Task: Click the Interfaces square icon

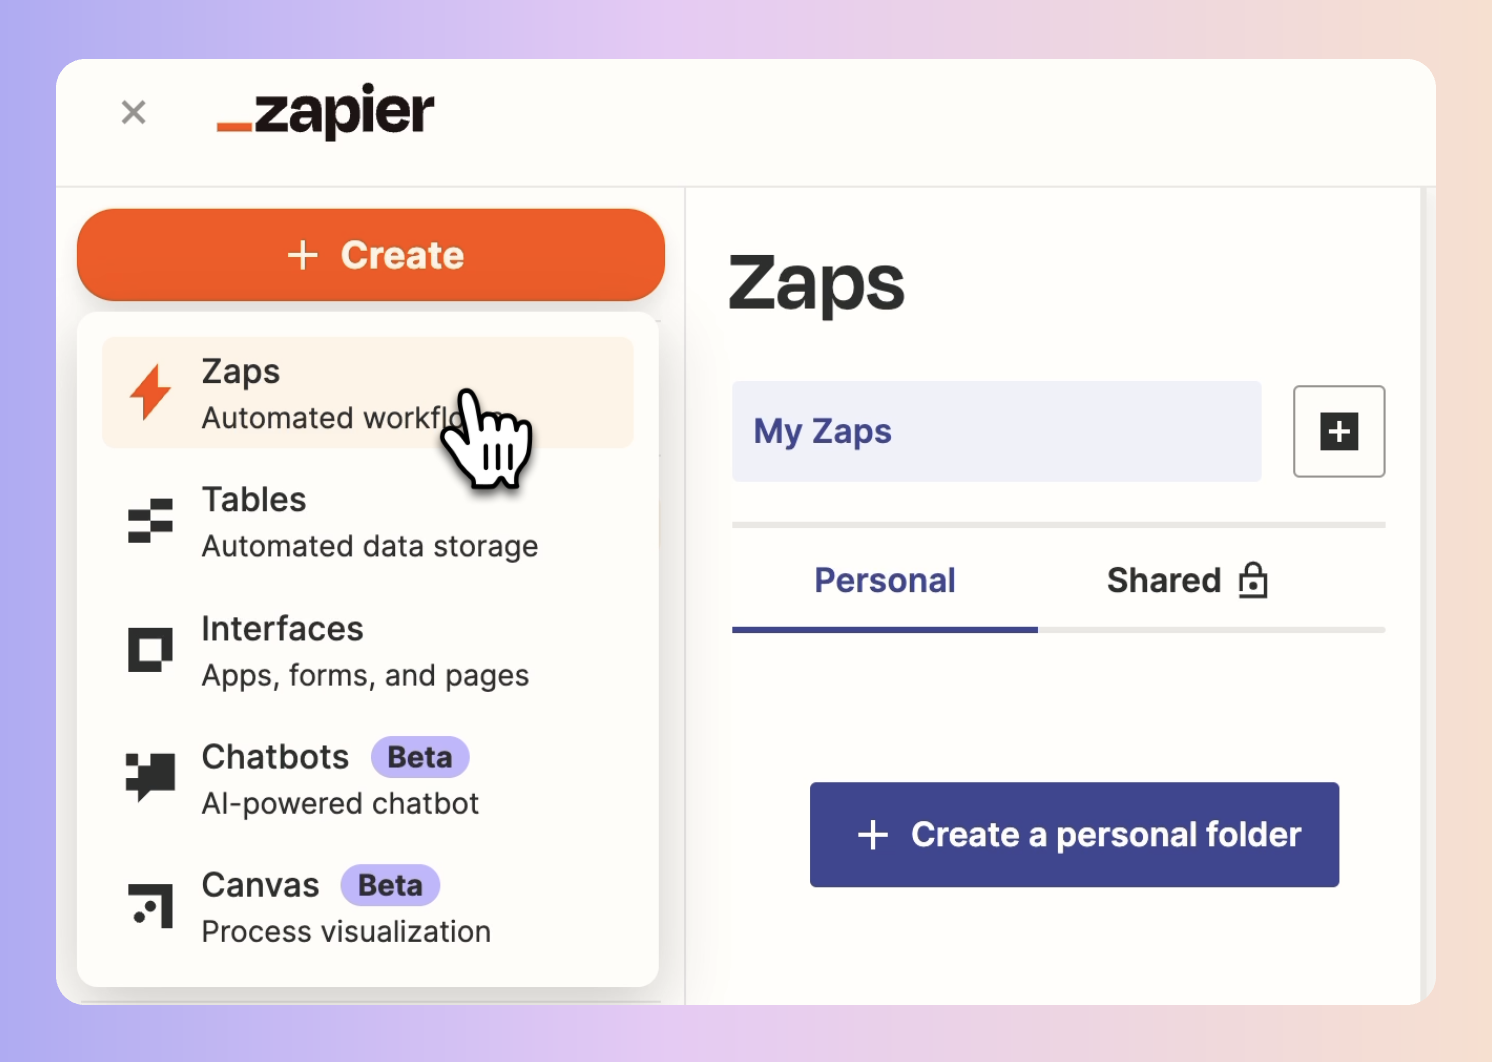Action: 151,650
